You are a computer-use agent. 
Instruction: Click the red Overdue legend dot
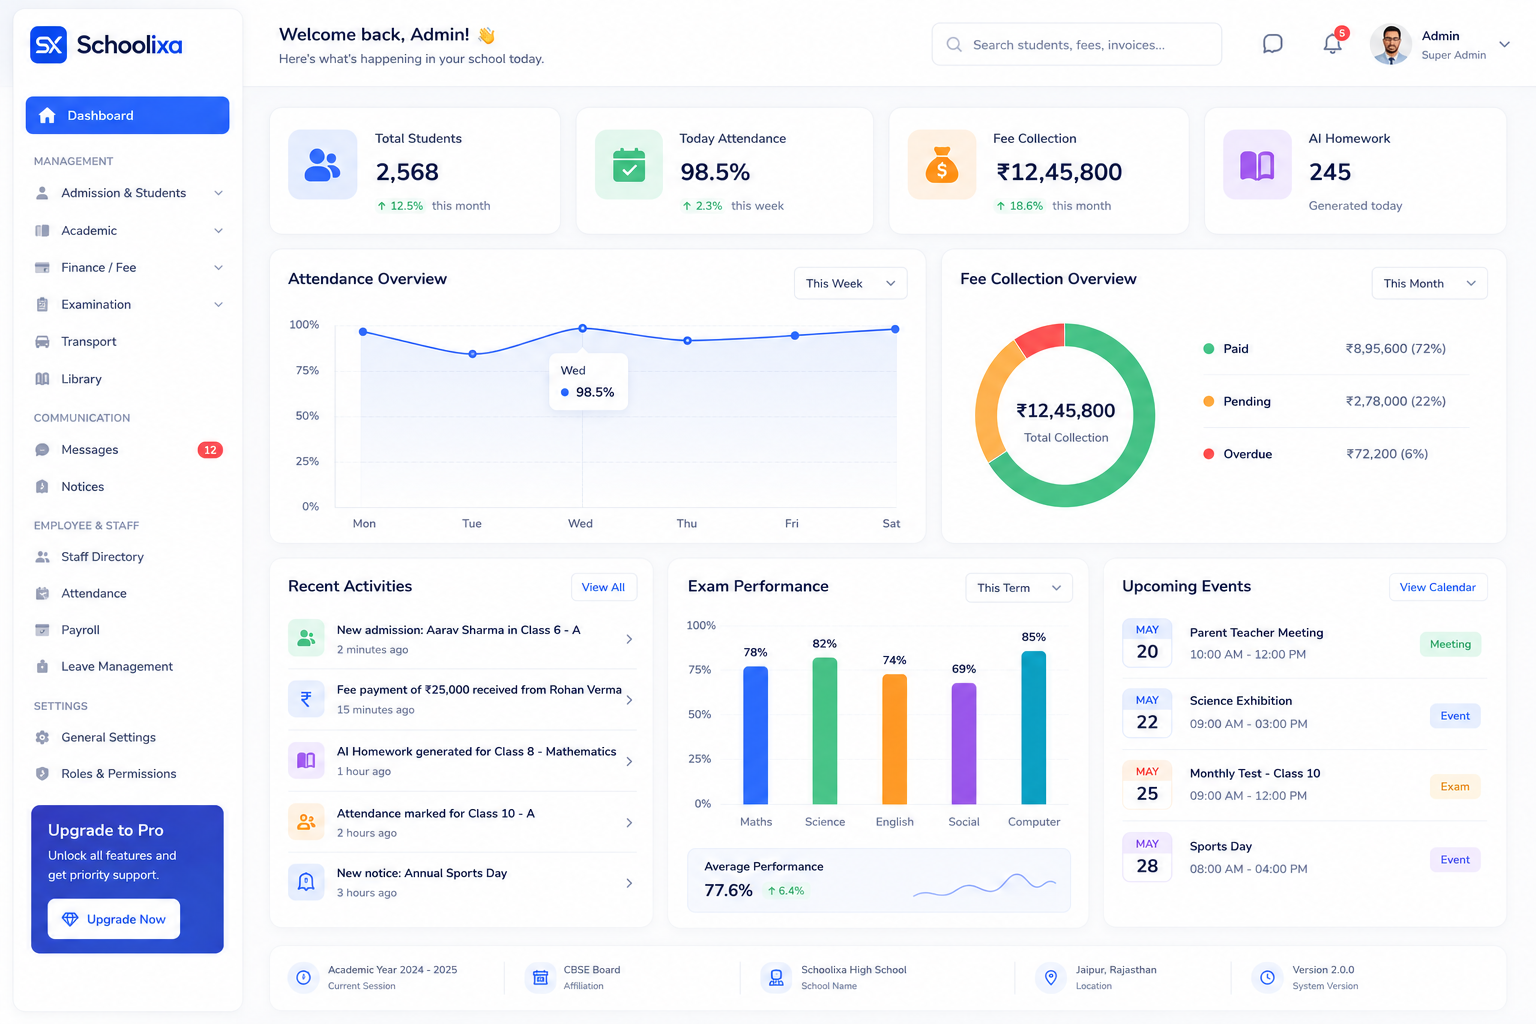coord(1208,454)
